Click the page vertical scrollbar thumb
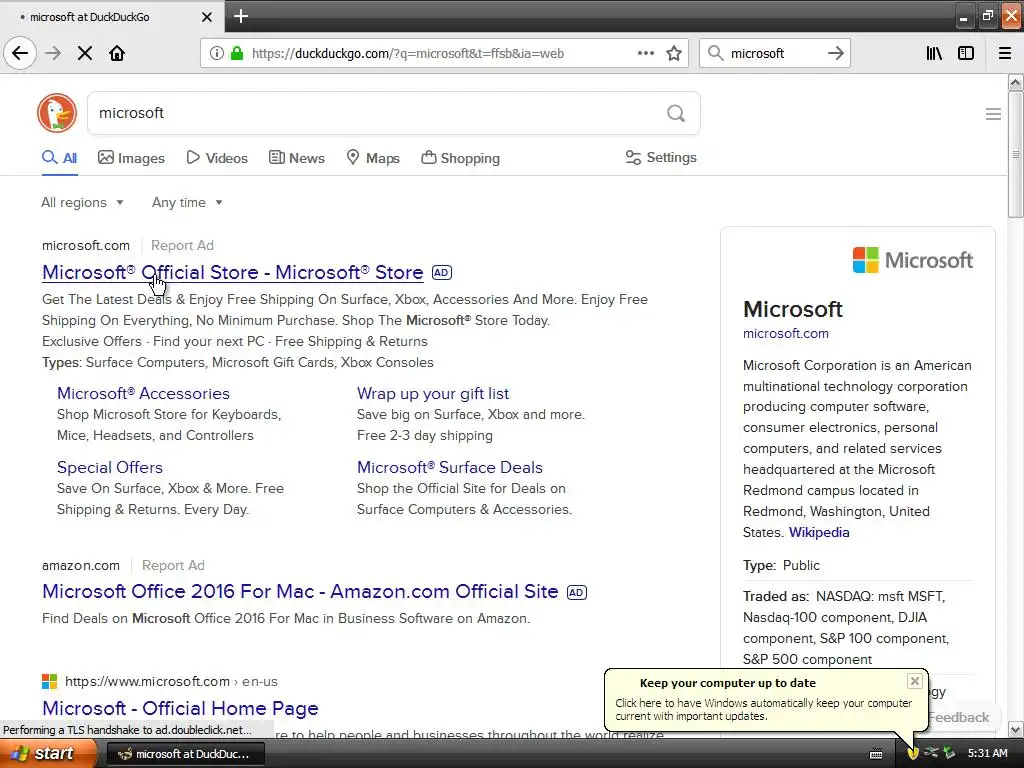The image size is (1024, 768). [x=1015, y=154]
